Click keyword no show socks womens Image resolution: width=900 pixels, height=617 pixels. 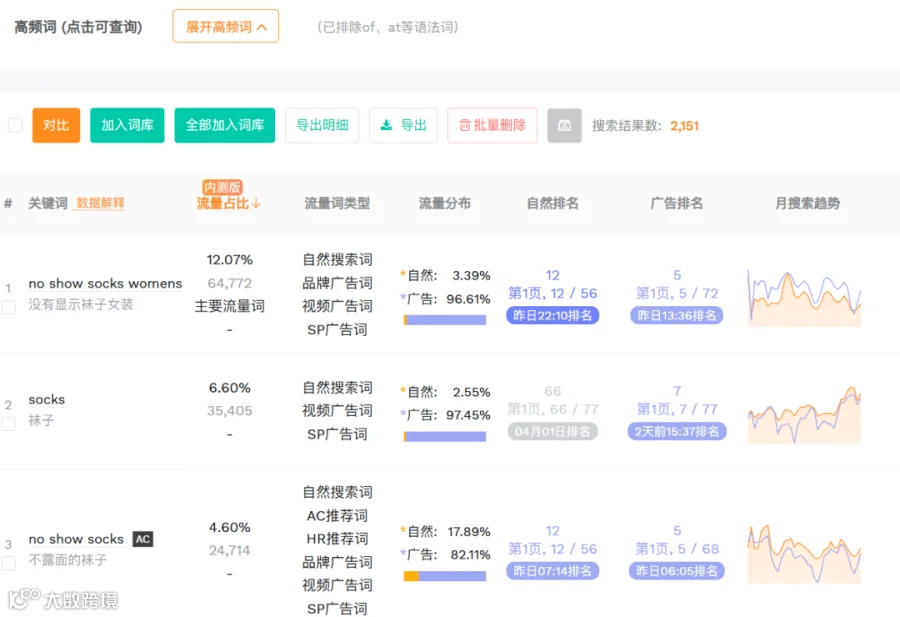pyautogui.click(x=105, y=284)
